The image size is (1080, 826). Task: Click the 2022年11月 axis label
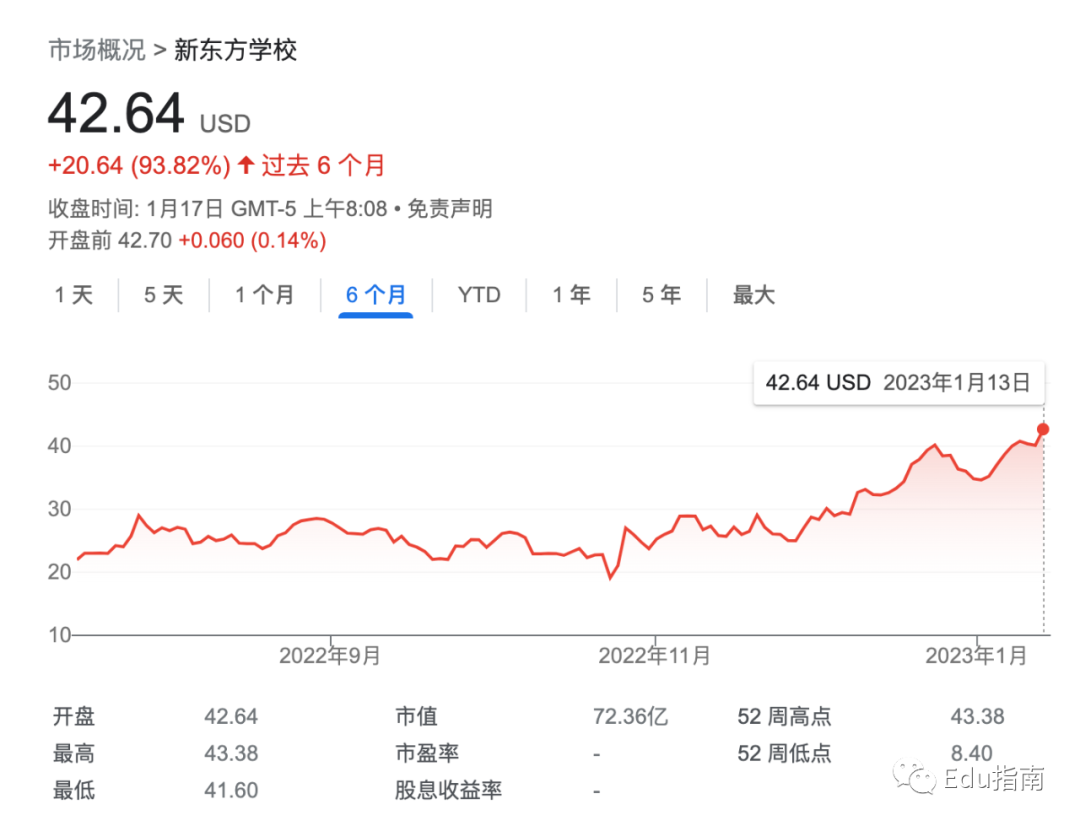click(x=654, y=655)
